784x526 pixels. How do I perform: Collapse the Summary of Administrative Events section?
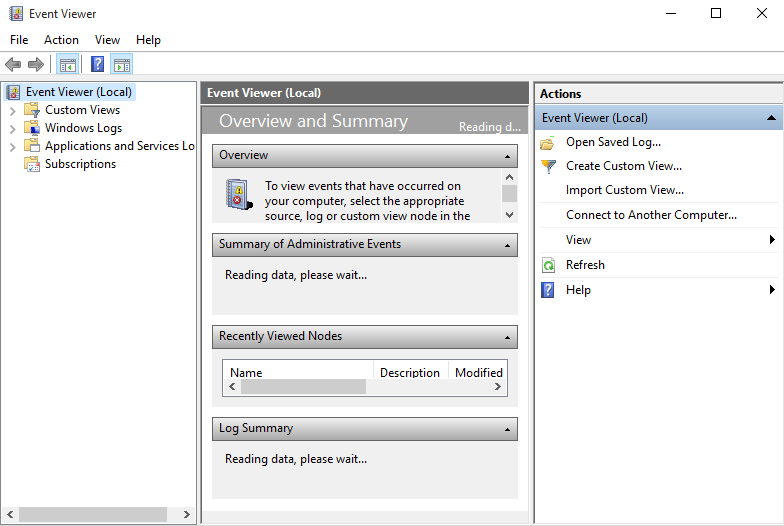(508, 246)
